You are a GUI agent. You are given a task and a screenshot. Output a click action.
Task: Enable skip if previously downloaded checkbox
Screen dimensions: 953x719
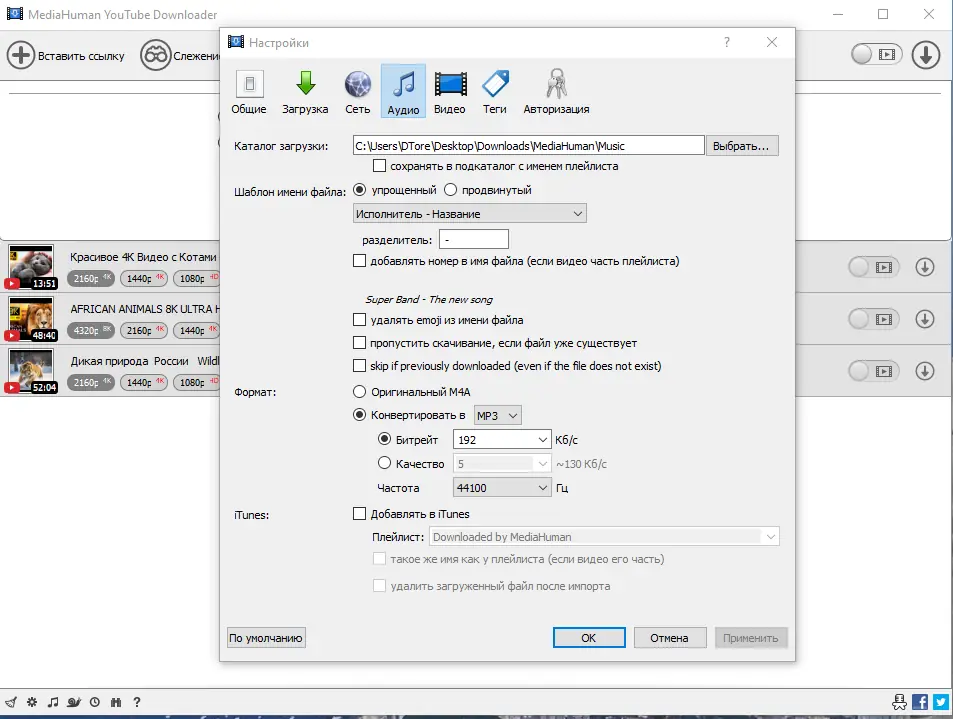[x=359, y=366]
